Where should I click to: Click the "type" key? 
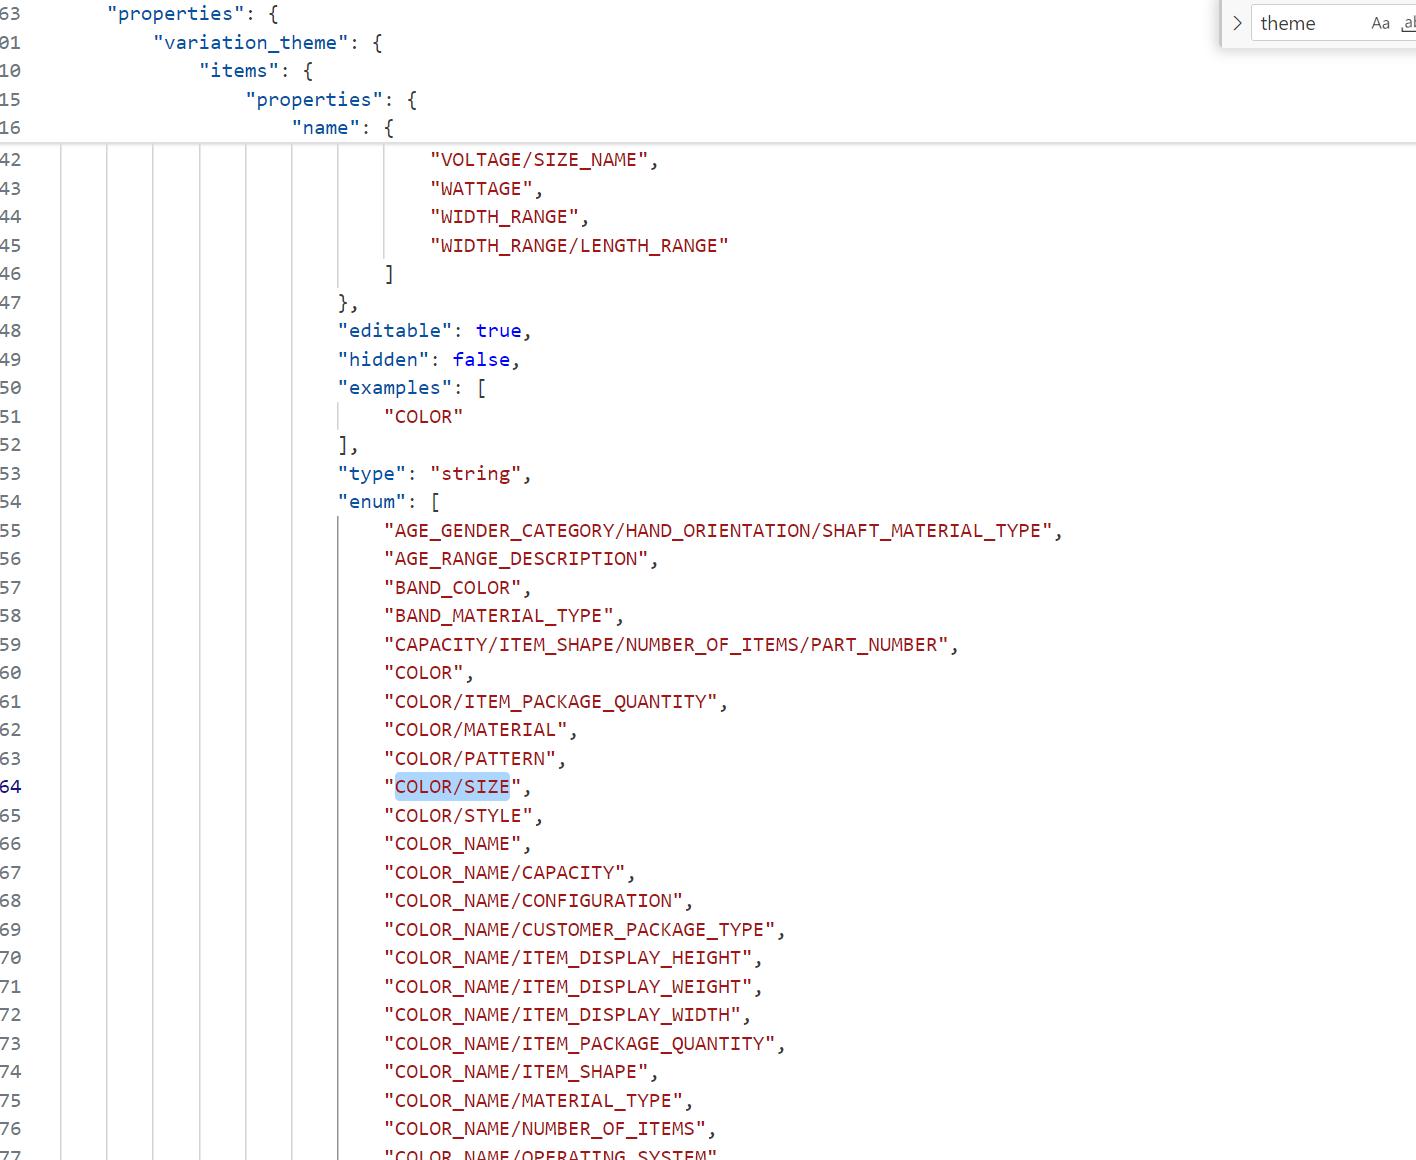pyautogui.click(x=372, y=474)
